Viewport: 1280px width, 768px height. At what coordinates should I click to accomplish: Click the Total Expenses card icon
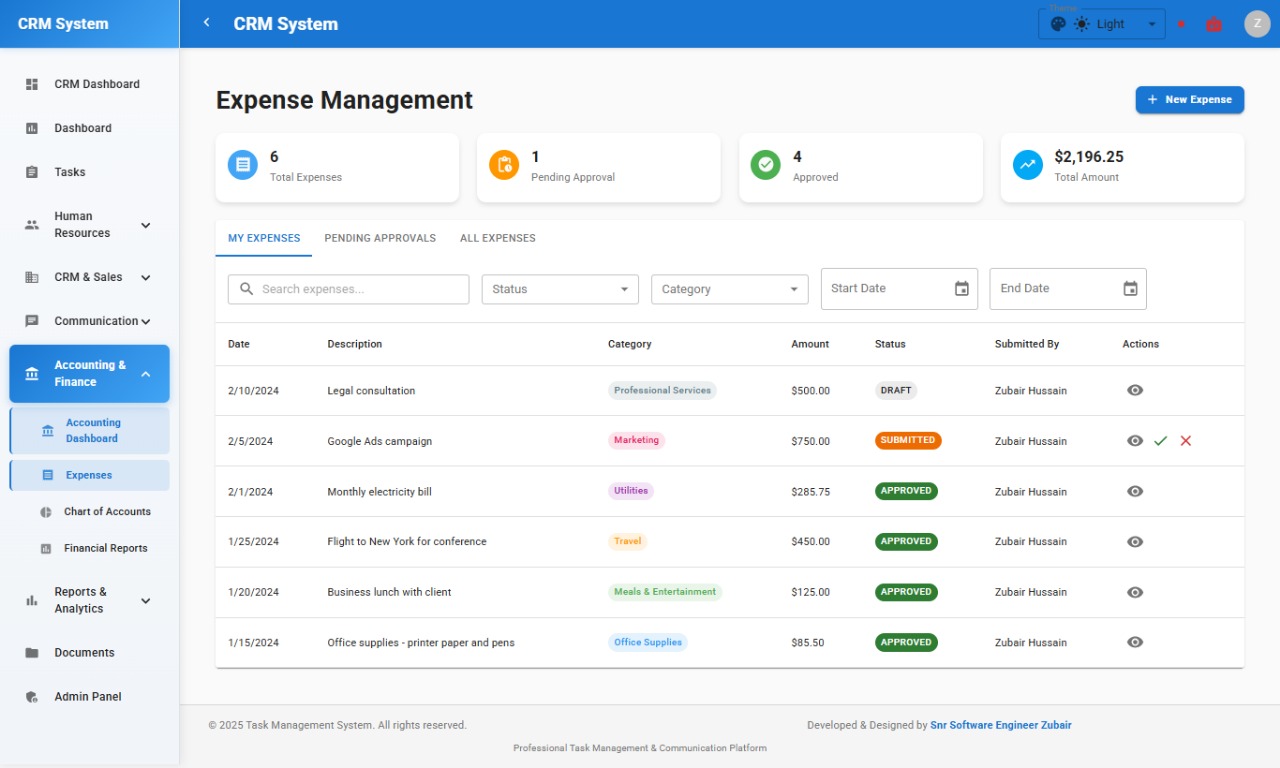(x=243, y=165)
